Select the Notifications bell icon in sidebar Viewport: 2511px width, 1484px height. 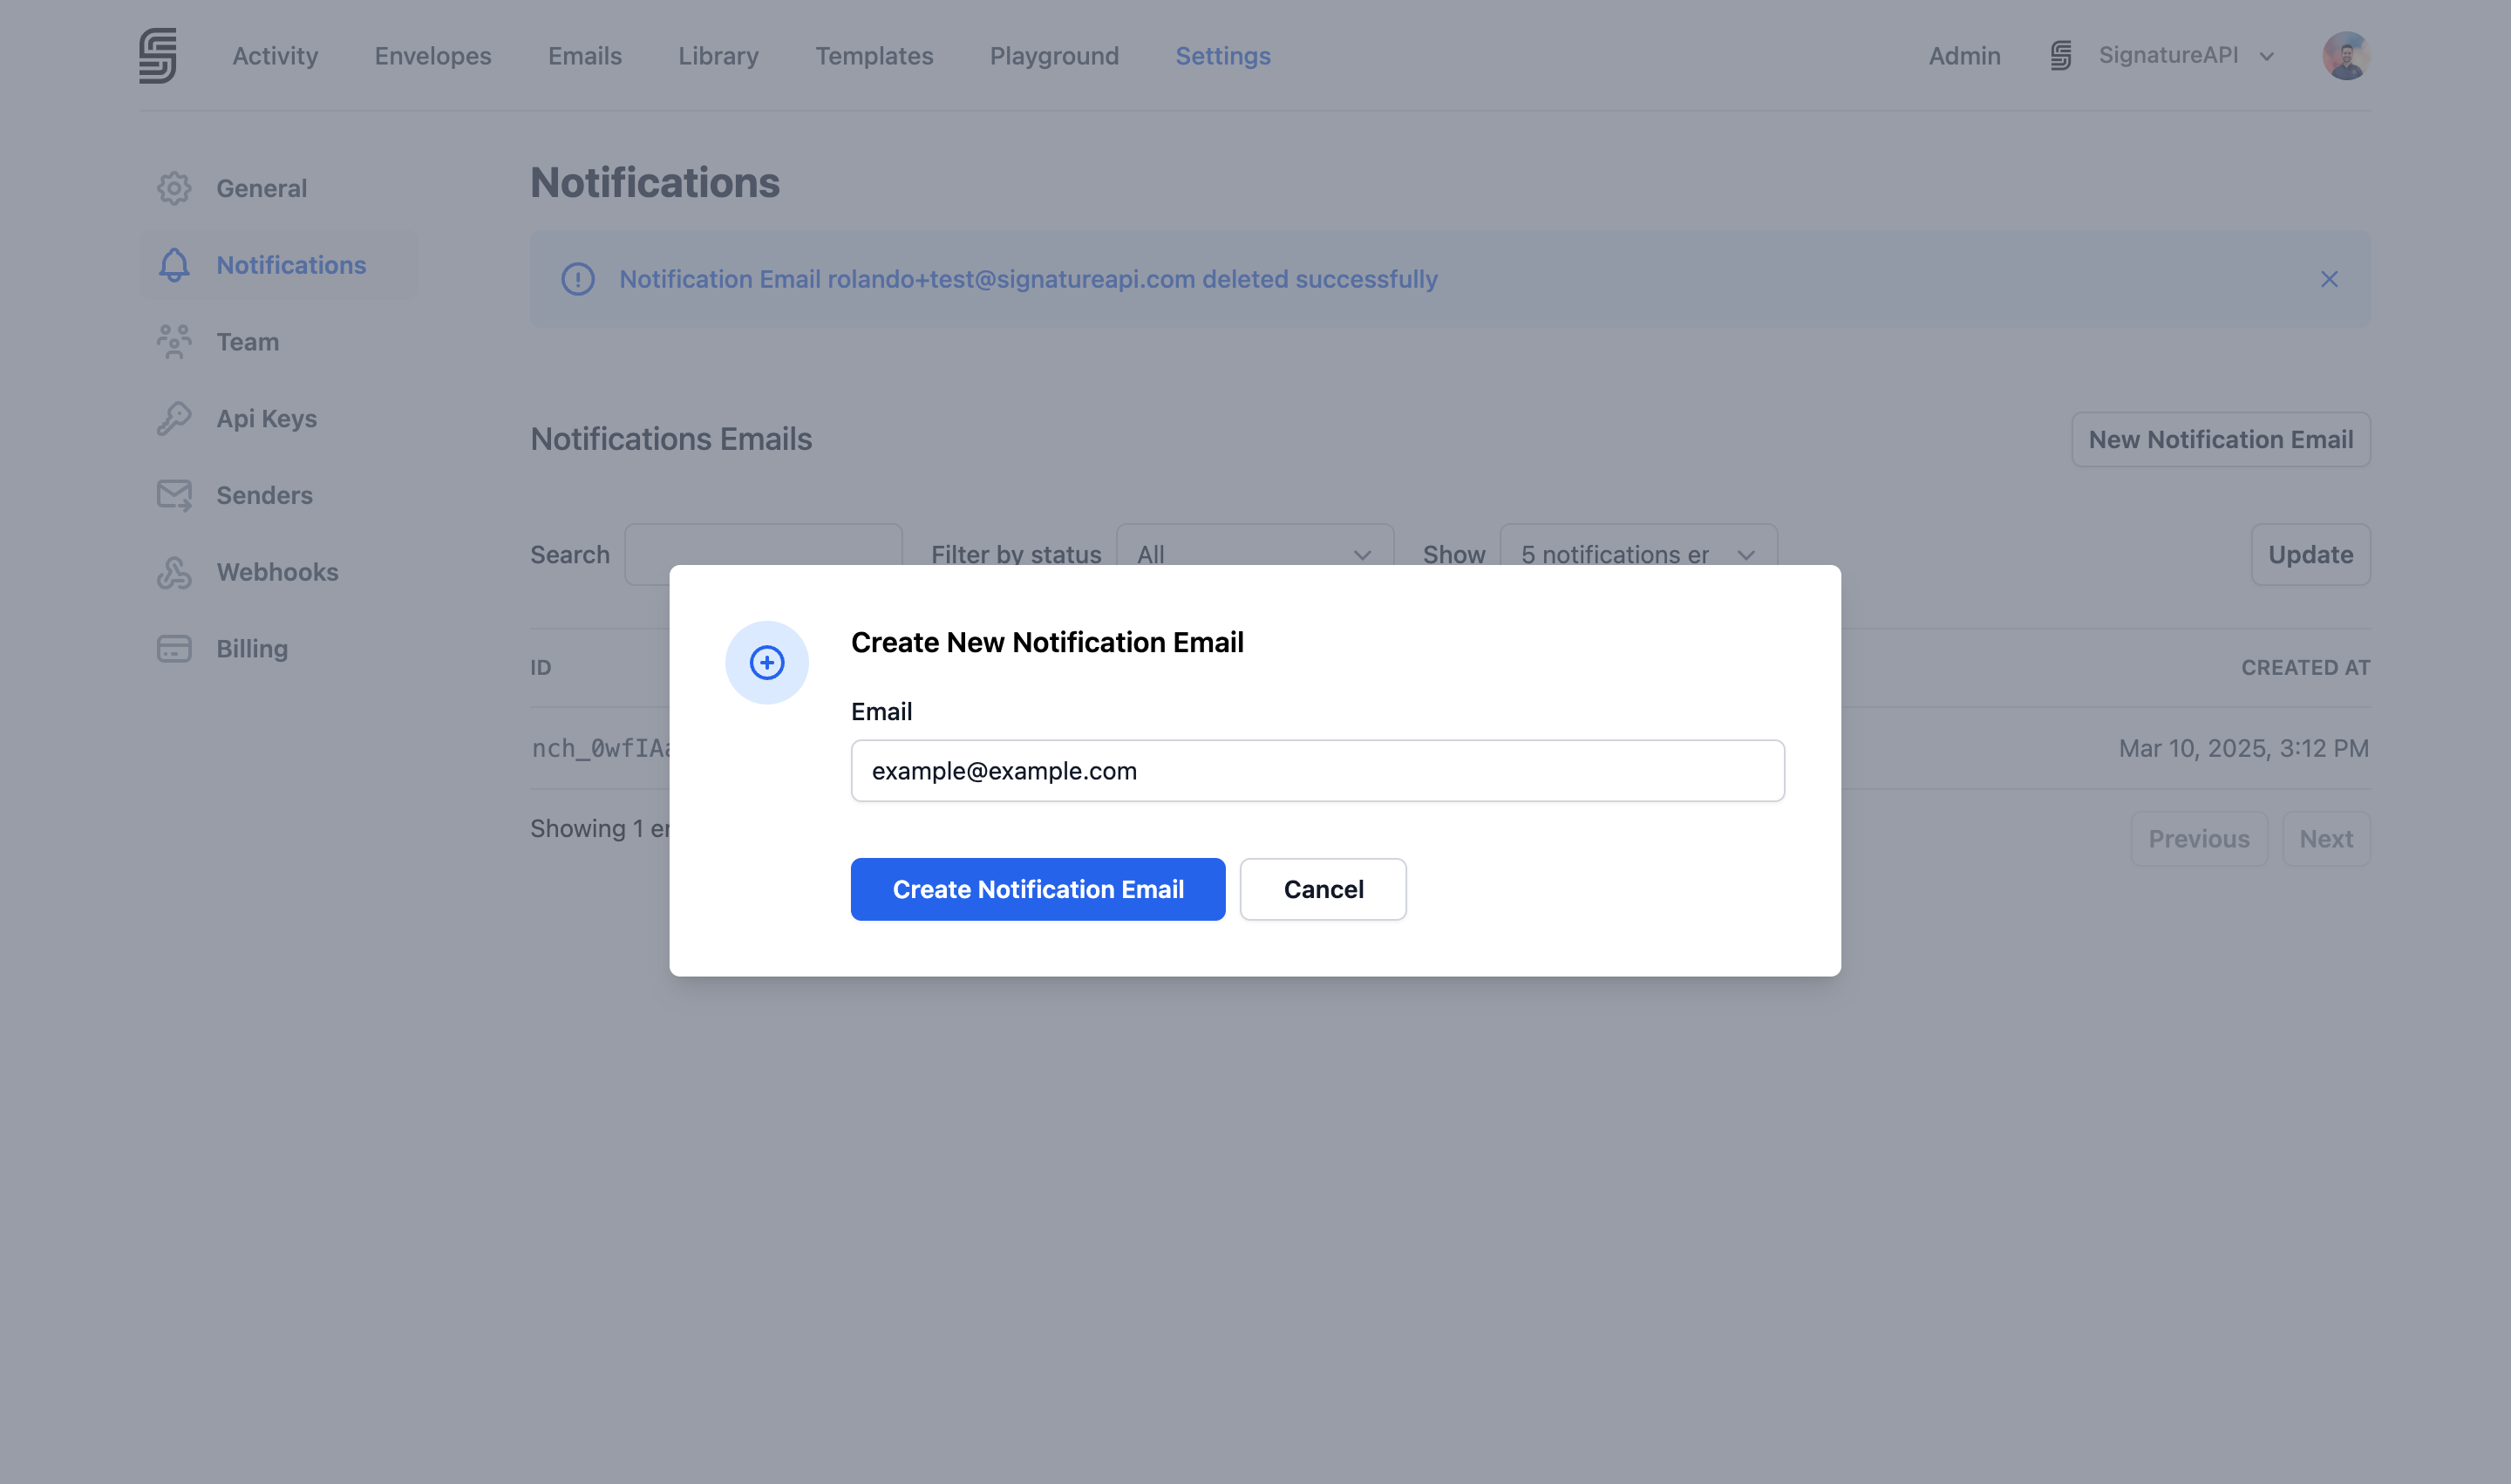tap(173, 265)
